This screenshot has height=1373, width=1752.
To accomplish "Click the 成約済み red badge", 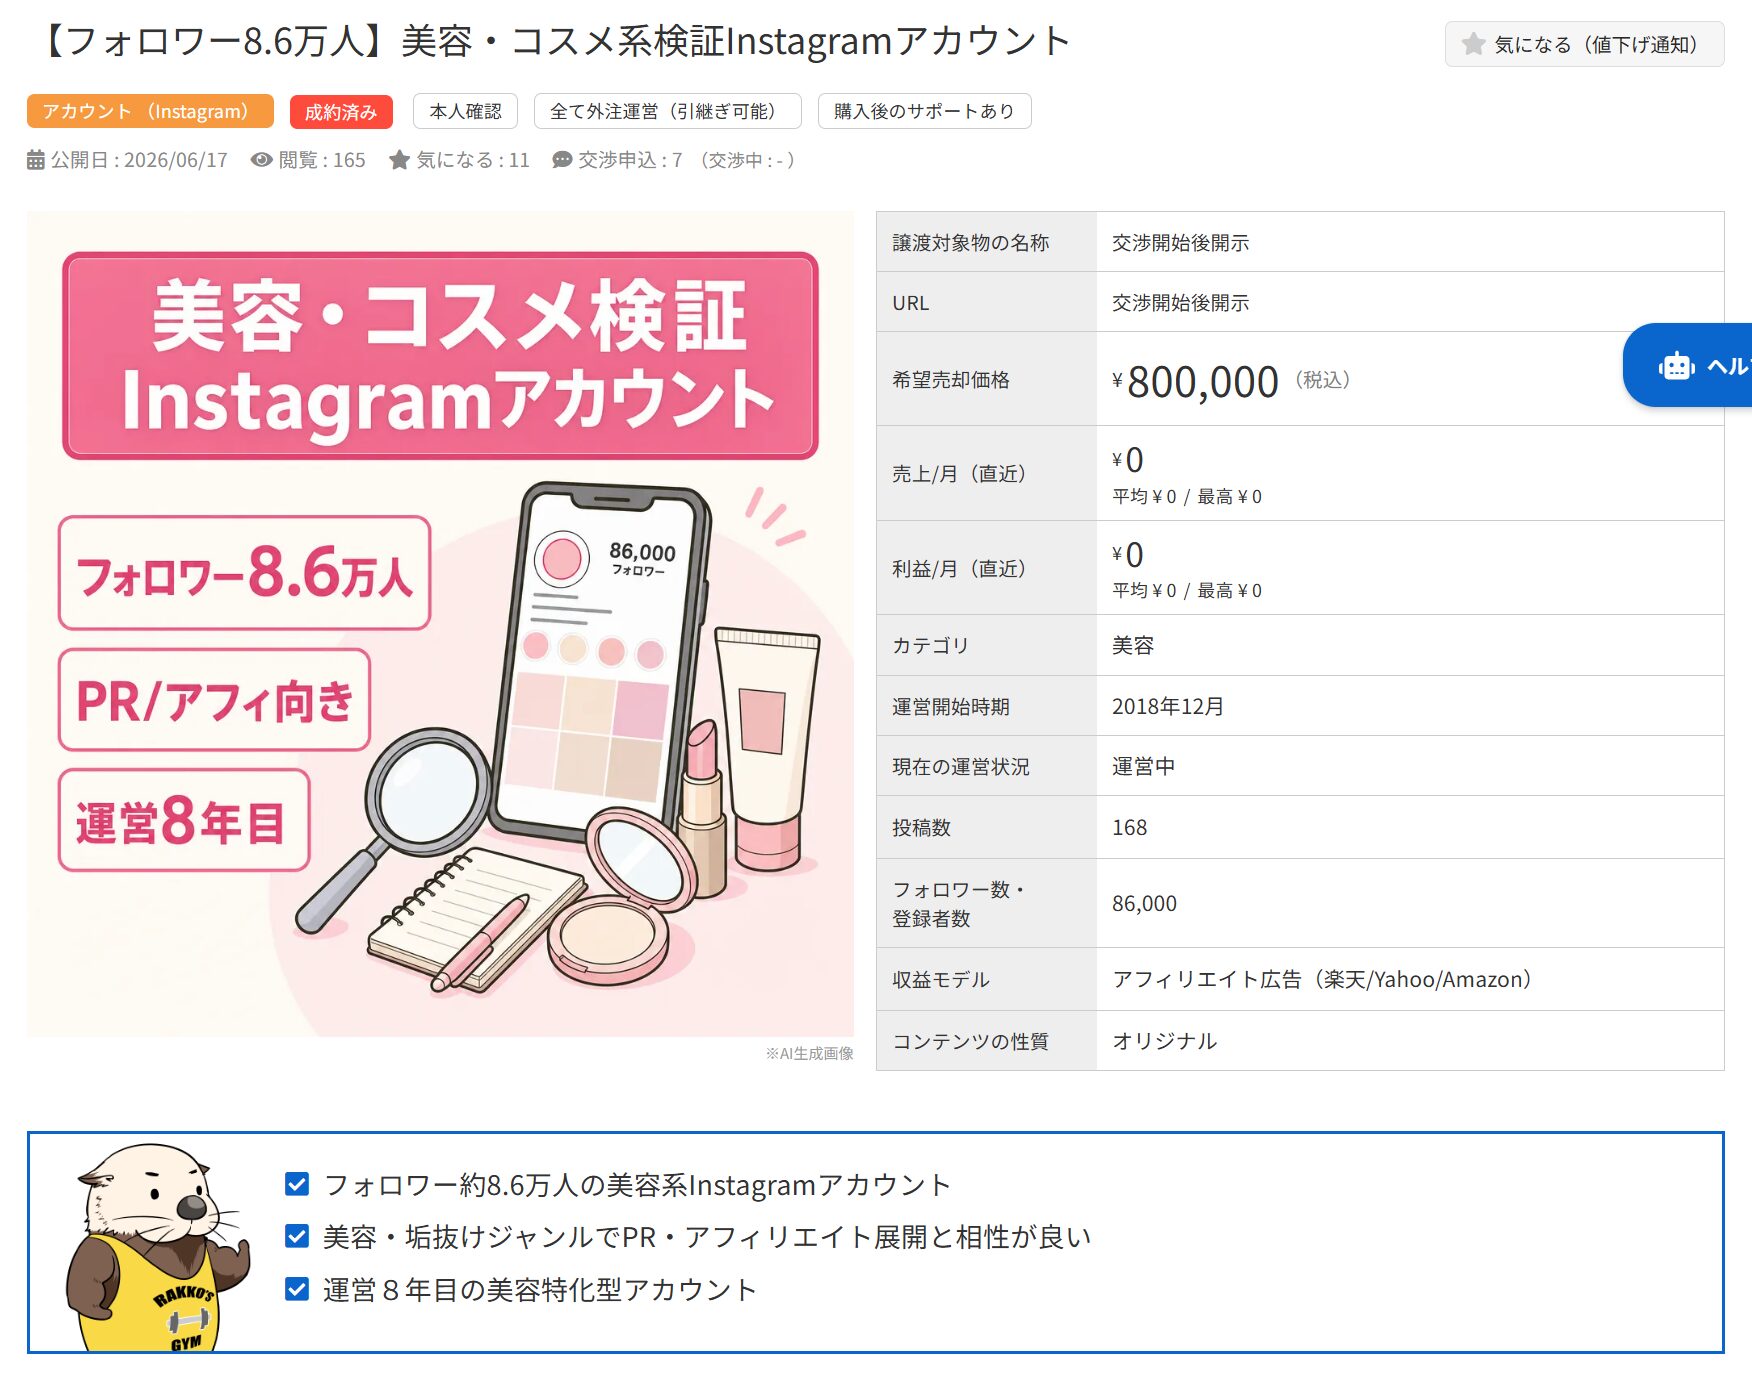I will coord(341,112).
